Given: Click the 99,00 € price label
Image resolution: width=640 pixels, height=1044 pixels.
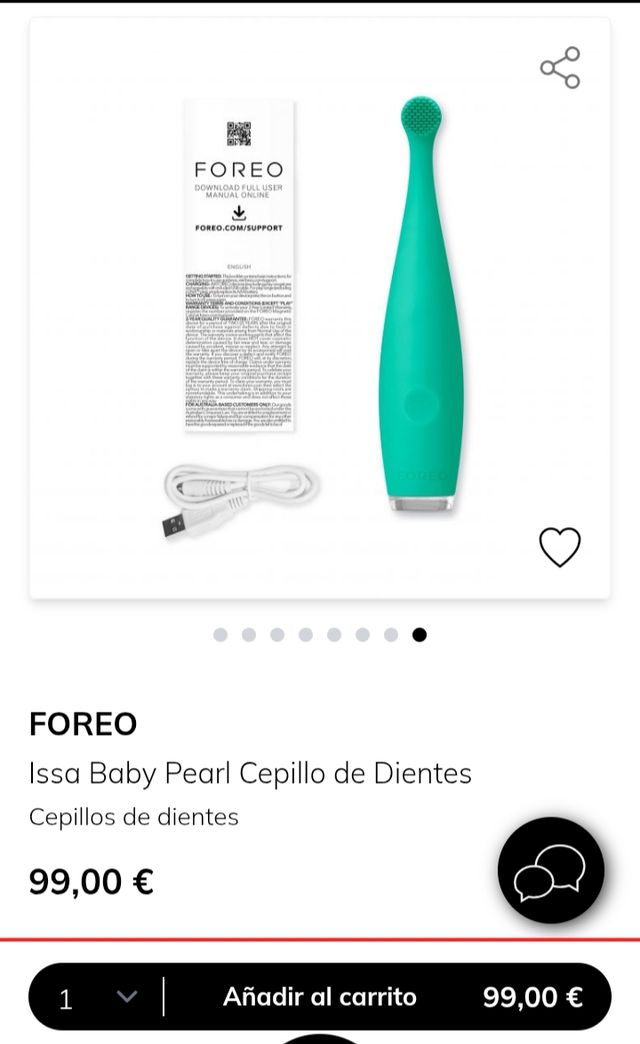Looking at the screenshot, I should point(89,882).
